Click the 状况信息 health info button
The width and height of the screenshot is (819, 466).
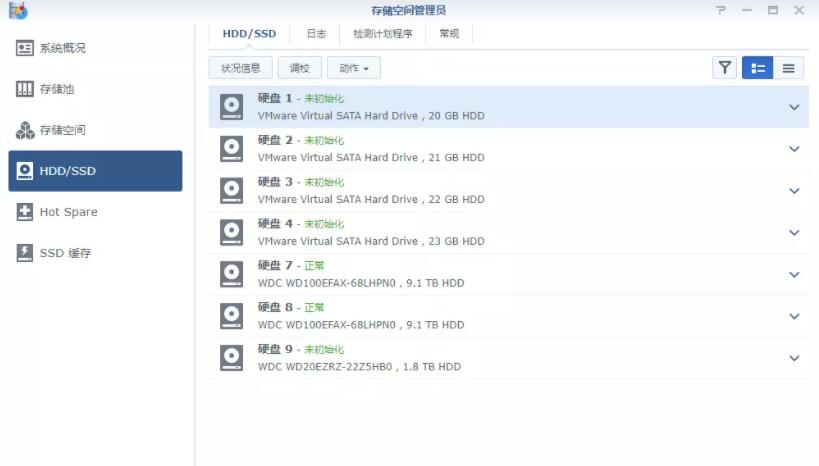[240, 68]
